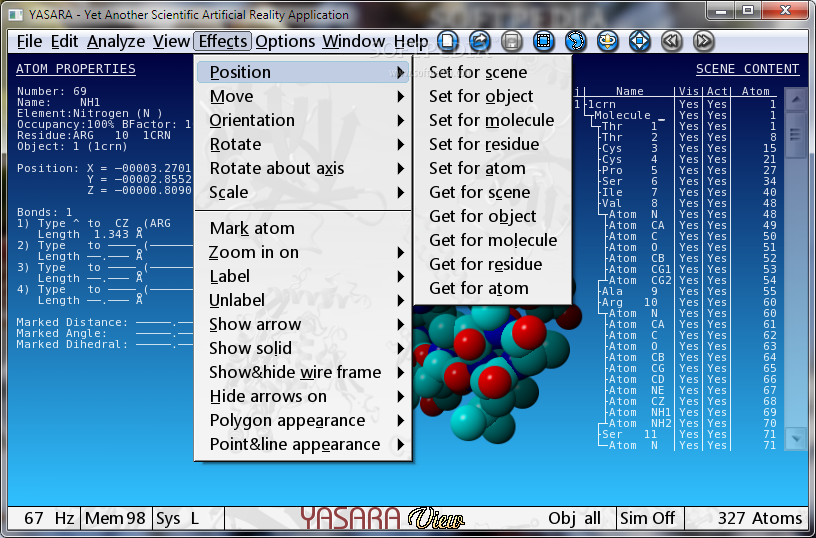
Task: Choose Set for scene
Action: tap(493, 72)
